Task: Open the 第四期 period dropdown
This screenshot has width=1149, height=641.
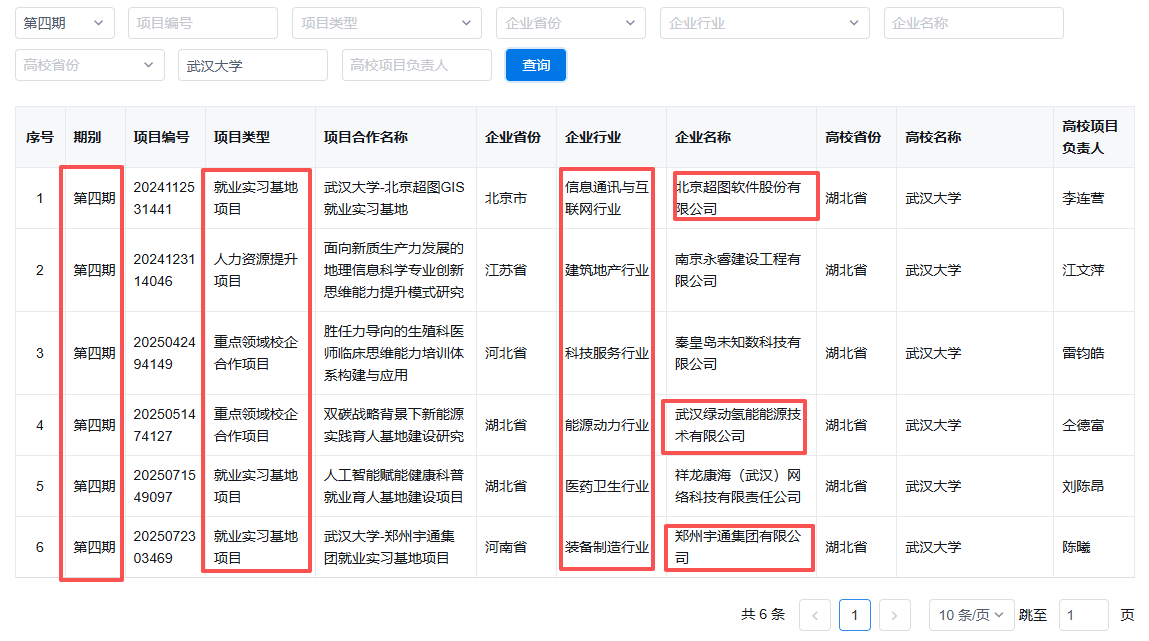Action: 64,23
